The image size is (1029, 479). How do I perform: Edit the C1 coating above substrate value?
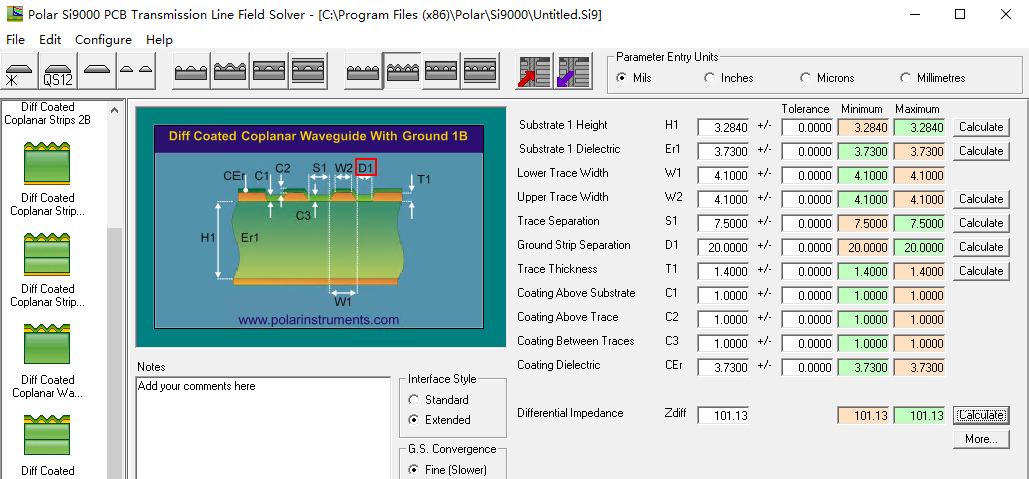tap(723, 295)
